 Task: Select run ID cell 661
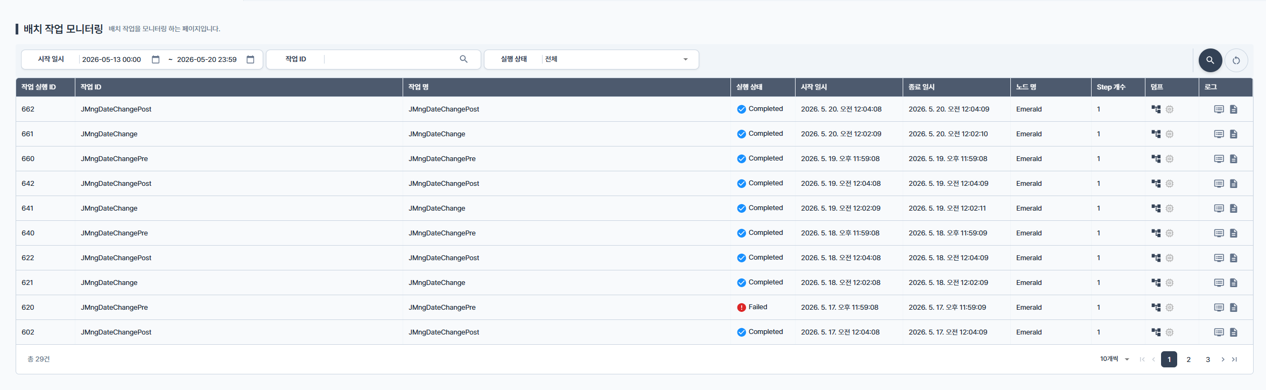coord(45,134)
